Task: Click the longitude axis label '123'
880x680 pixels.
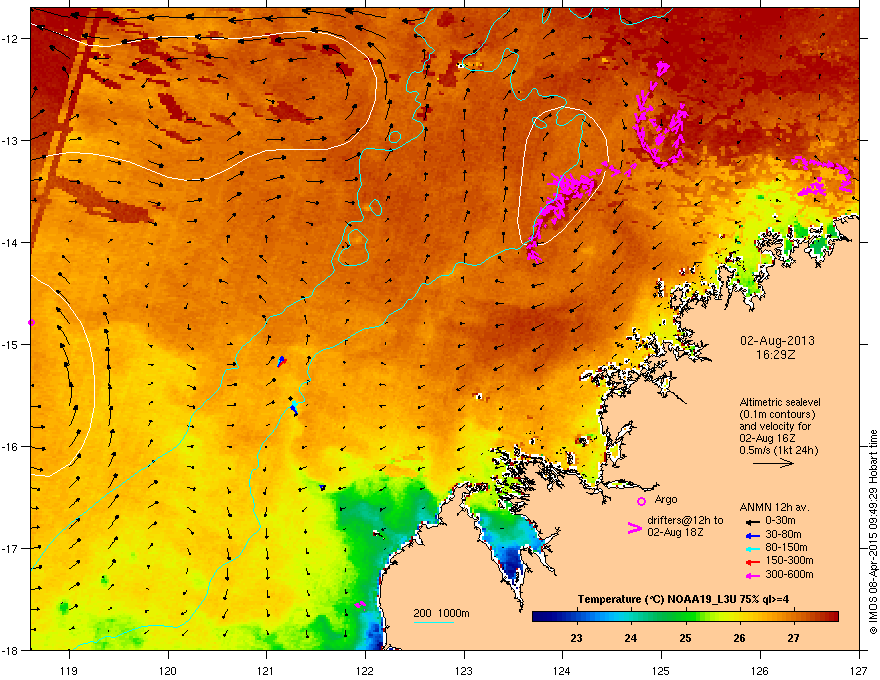Action: [x=464, y=670]
